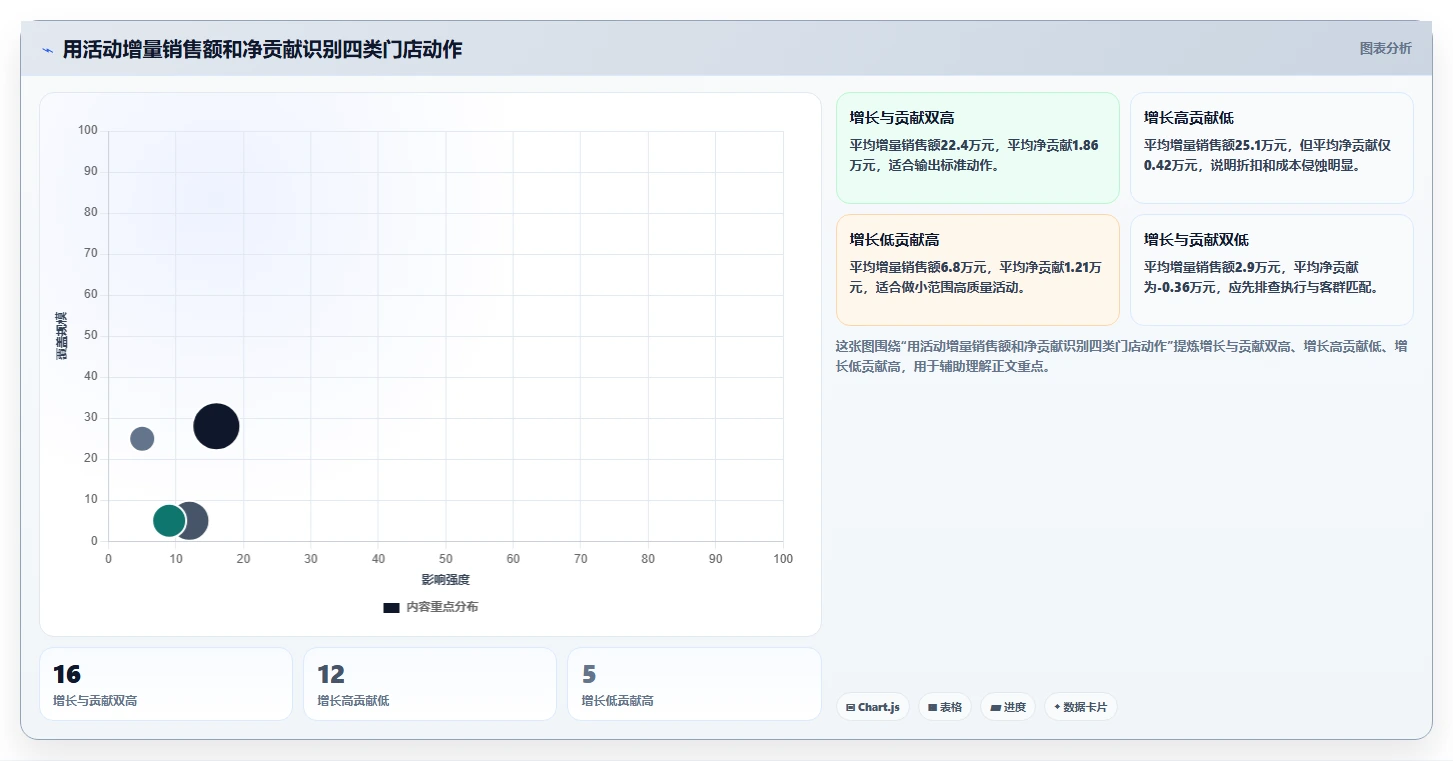Click the icon in the Chart.js chip

point(850,707)
